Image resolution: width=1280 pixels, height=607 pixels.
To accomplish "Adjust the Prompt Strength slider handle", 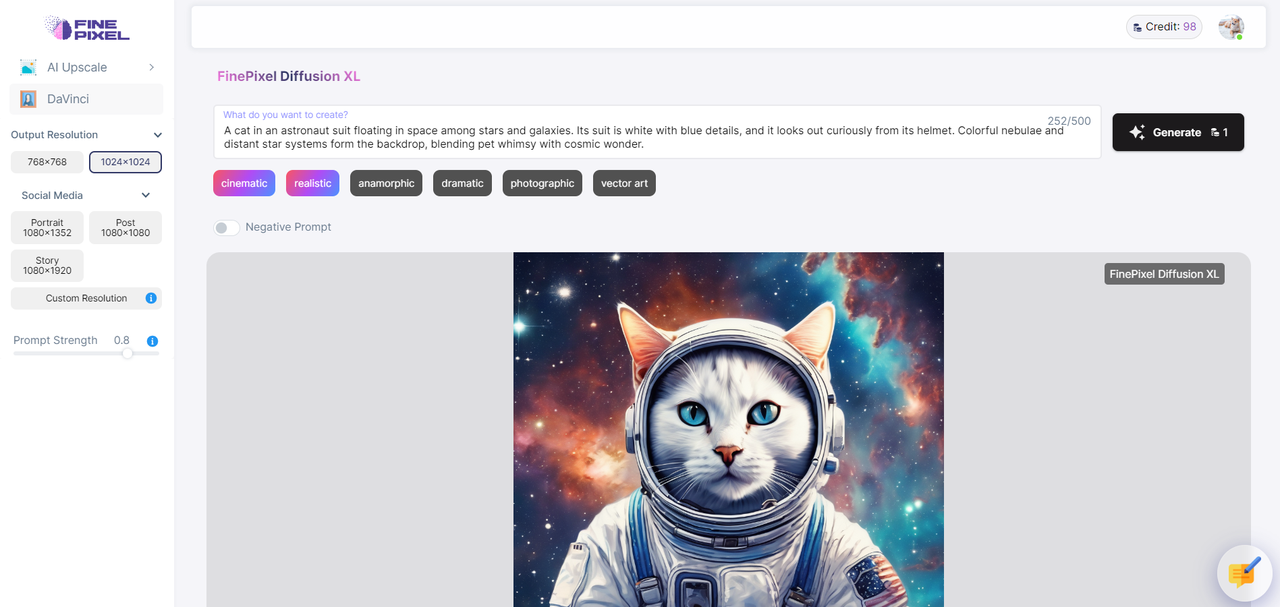I will coord(127,353).
